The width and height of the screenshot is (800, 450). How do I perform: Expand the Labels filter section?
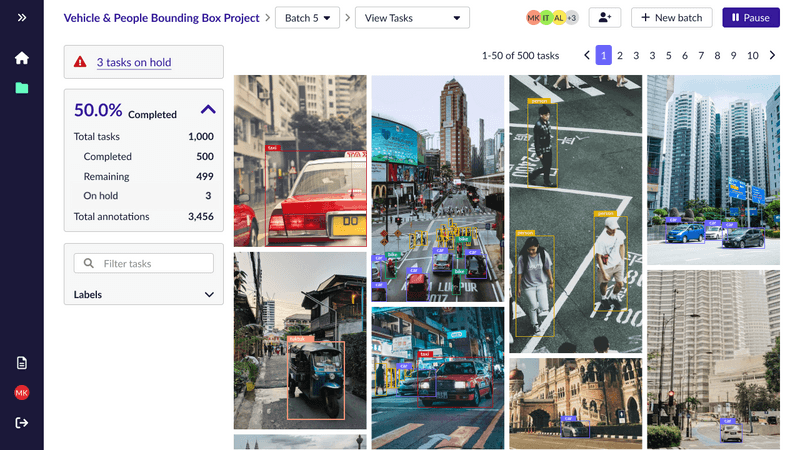click(x=209, y=294)
